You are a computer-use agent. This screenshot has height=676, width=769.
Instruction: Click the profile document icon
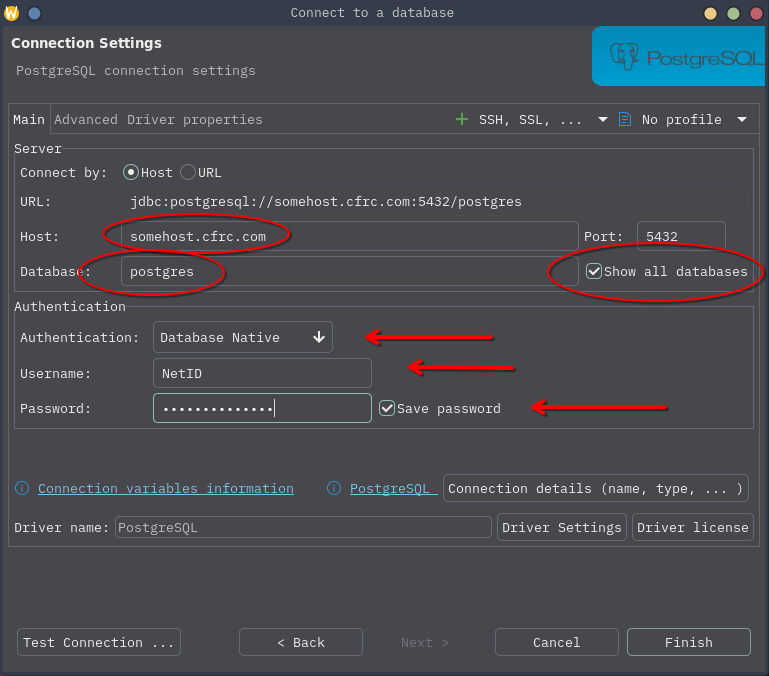tap(624, 119)
